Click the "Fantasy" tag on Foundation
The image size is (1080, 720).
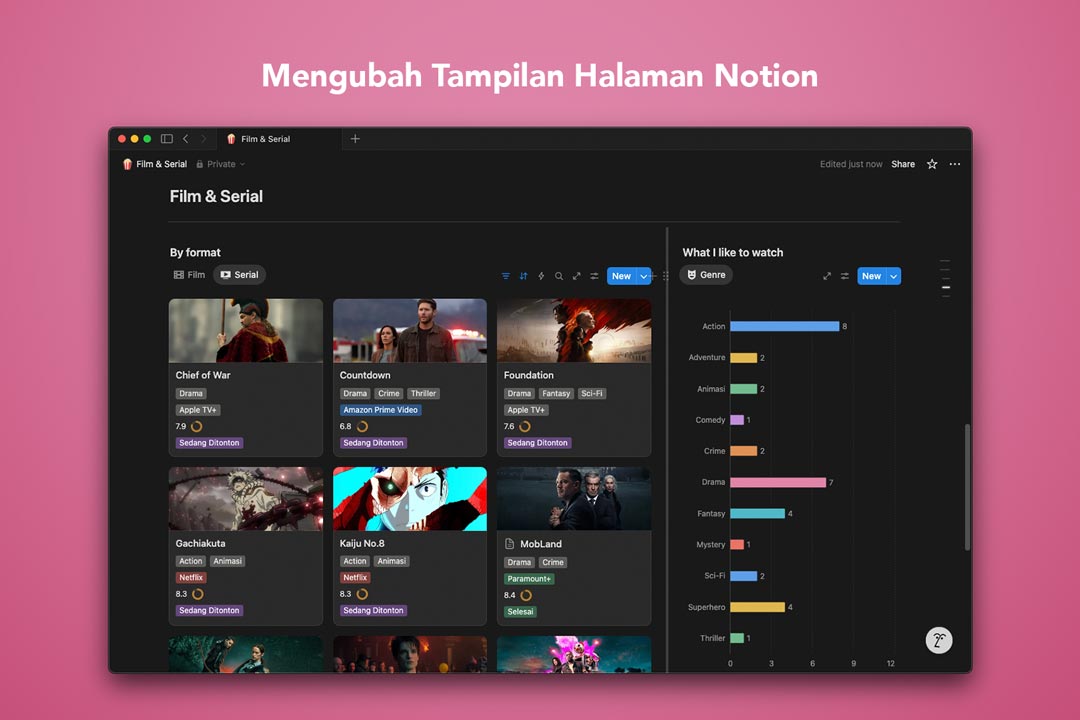point(556,393)
